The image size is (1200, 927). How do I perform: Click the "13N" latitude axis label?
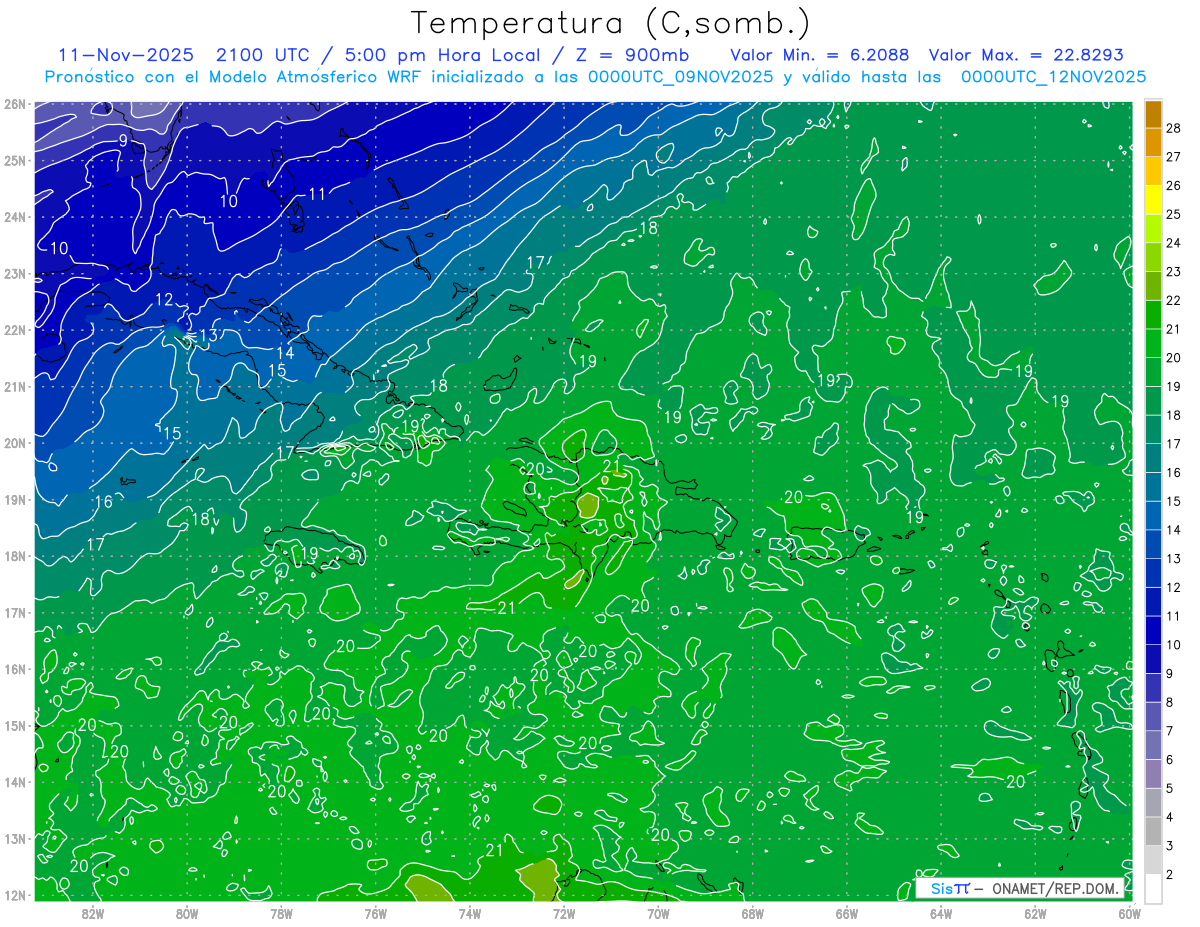coord(14,838)
